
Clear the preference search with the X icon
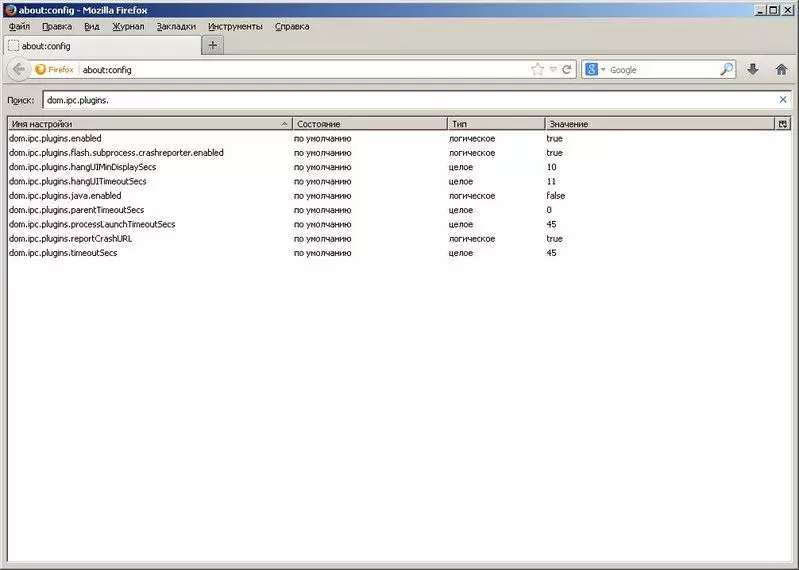783,100
